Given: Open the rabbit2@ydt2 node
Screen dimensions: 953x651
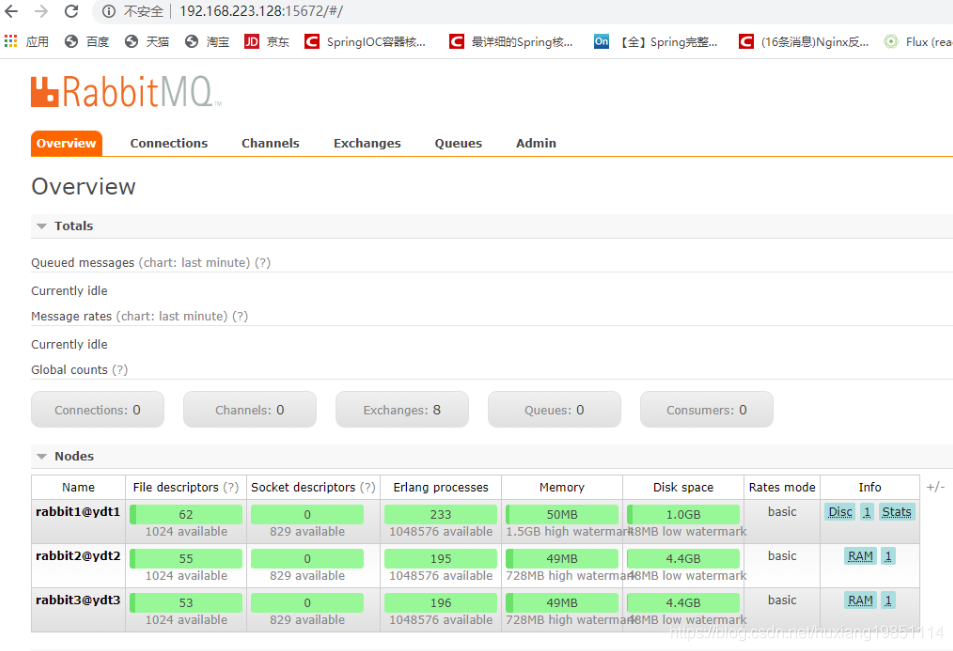Looking at the screenshot, I should point(78,556).
